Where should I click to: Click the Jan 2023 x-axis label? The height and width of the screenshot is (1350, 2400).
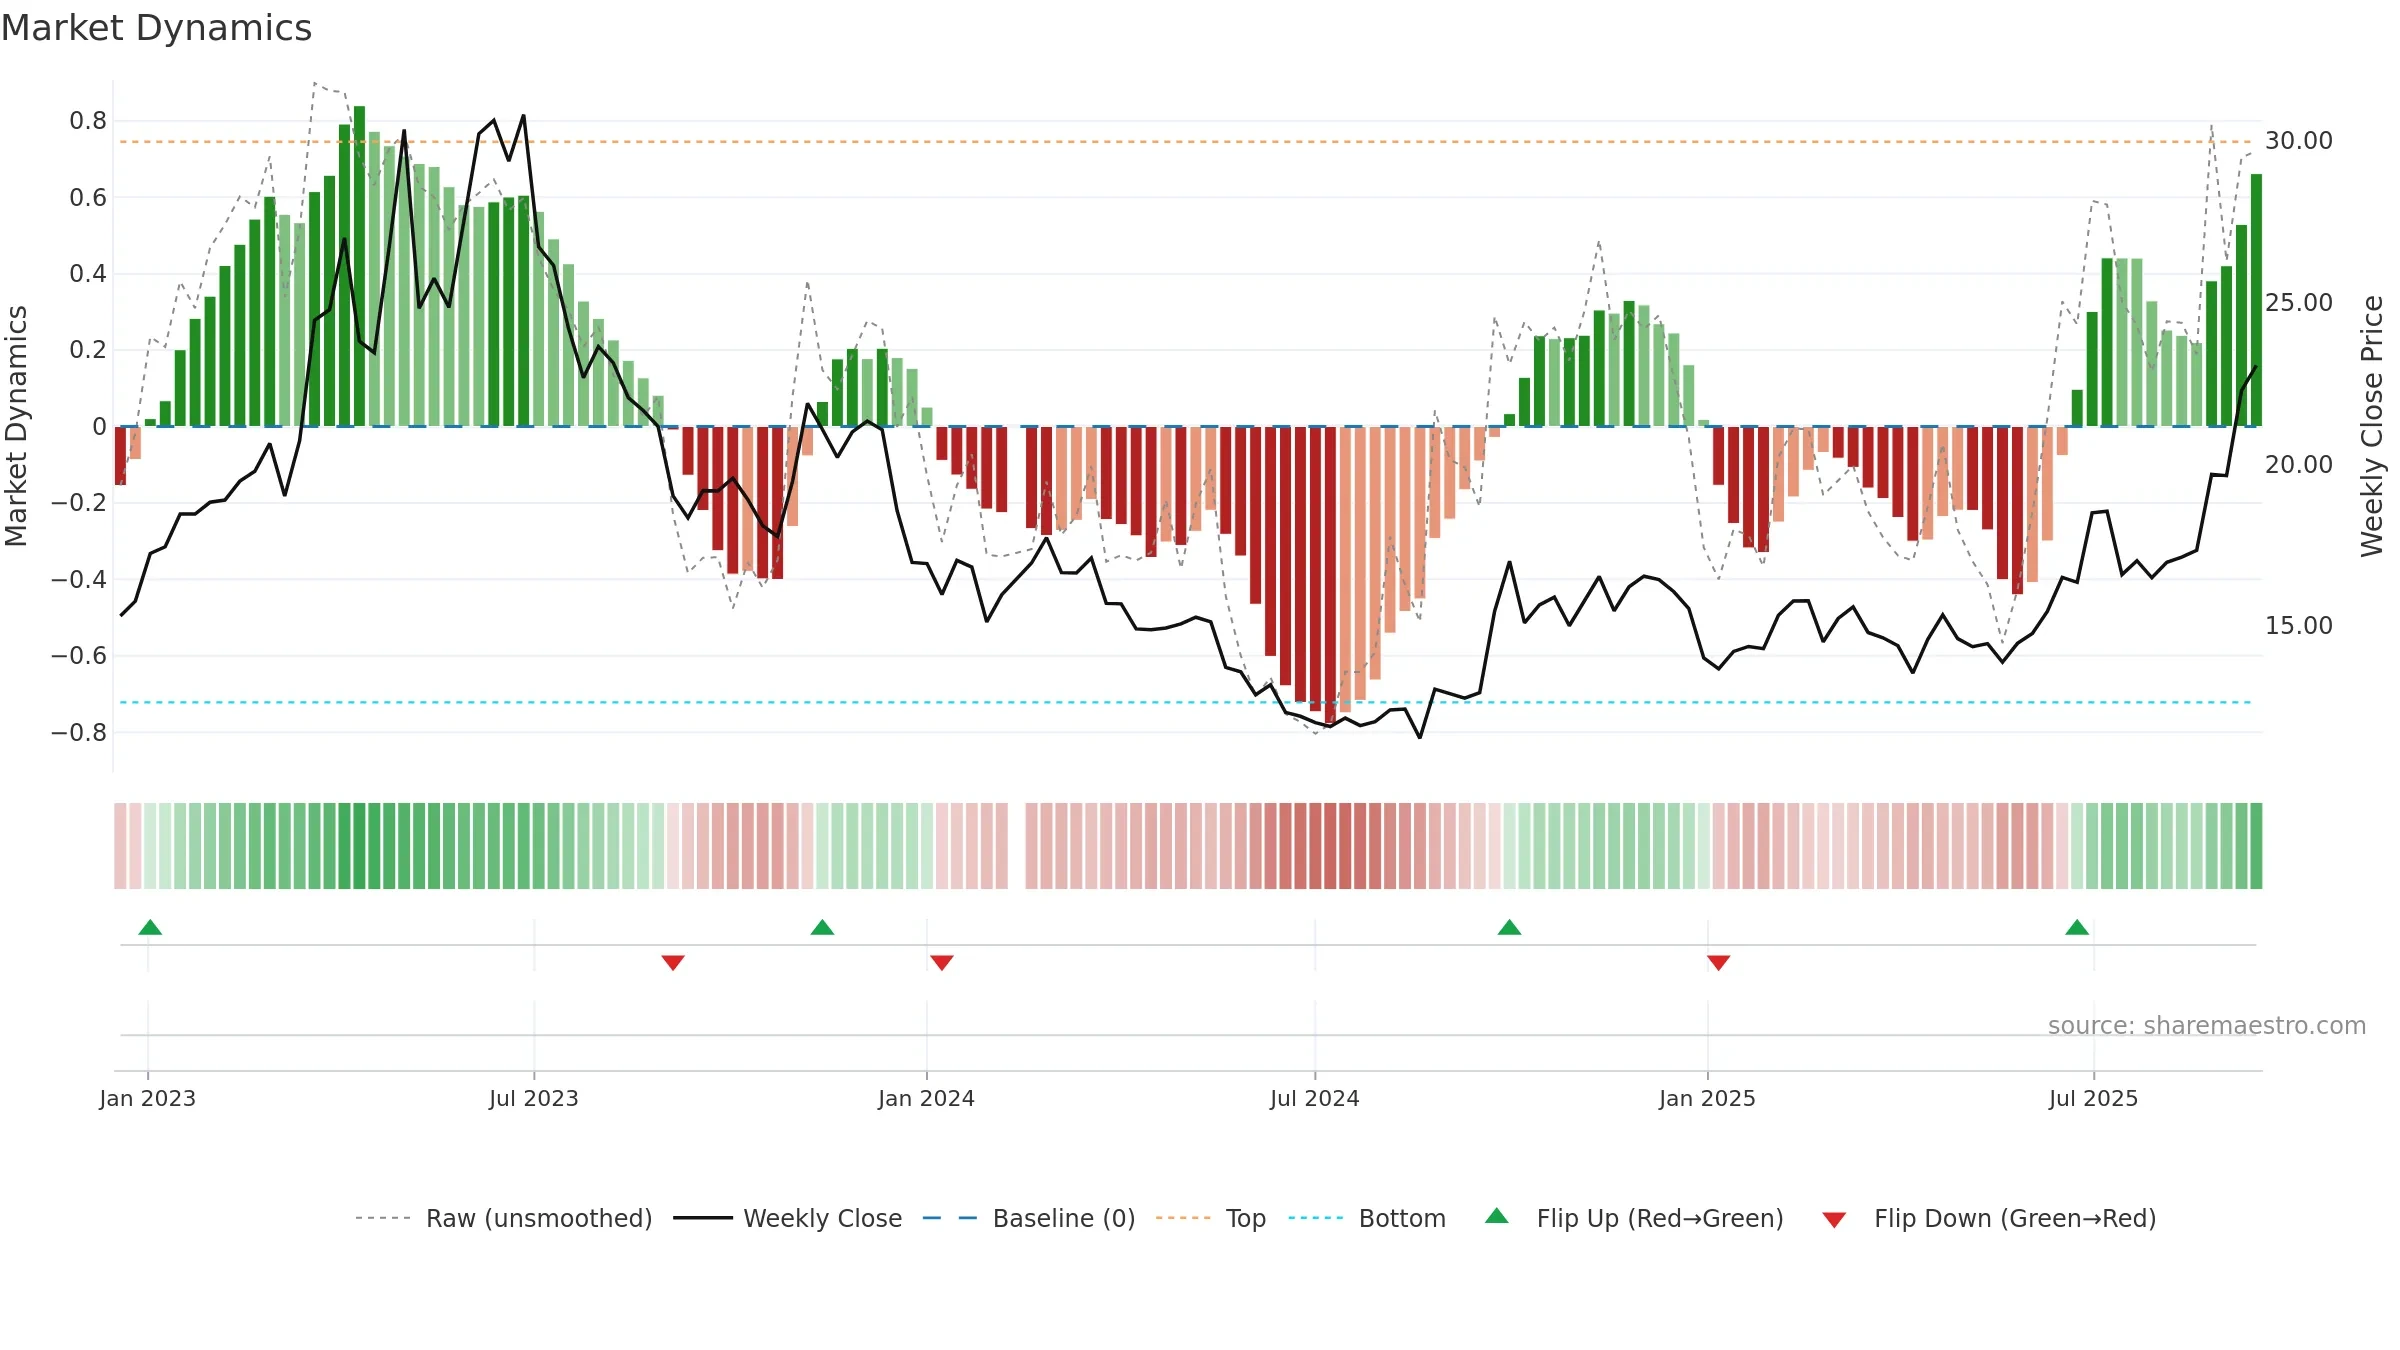tap(148, 1098)
